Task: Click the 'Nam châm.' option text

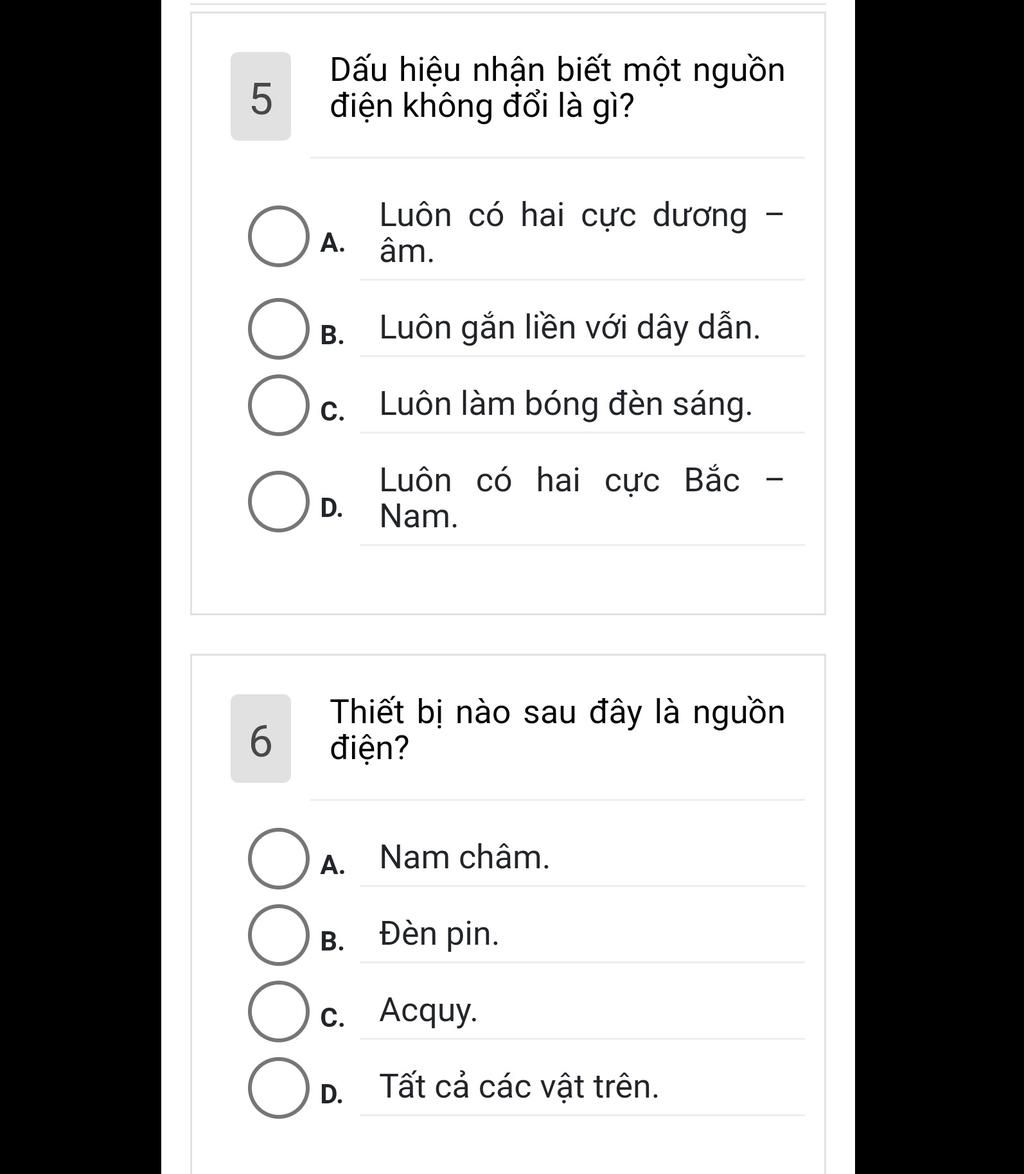Action: click(x=464, y=857)
